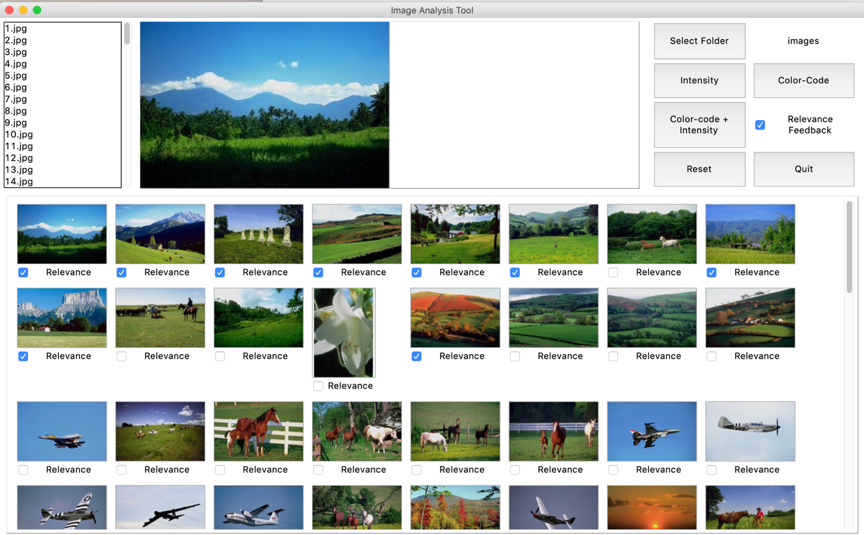Image resolution: width=864 pixels, height=535 pixels.
Task: Select 2.jpg in the file list
Action: pos(62,40)
